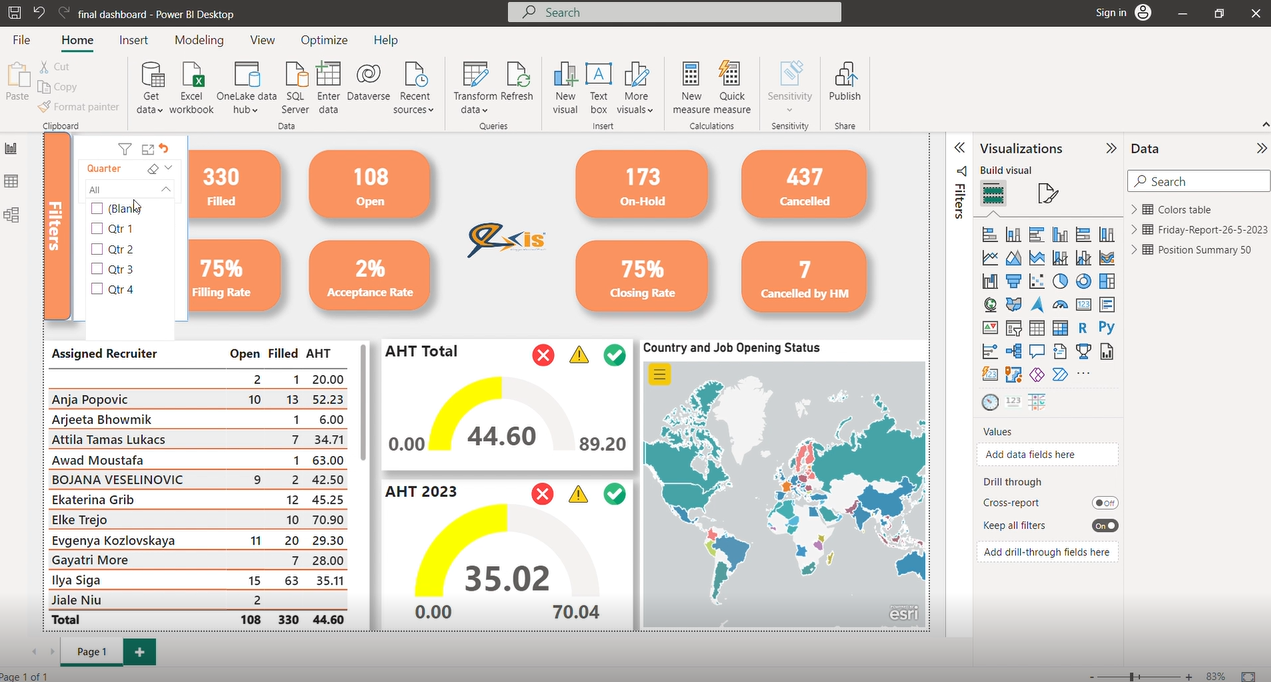The image size is (1271, 682).
Task: Open the Get data dropdown
Action: click(x=150, y=88)
